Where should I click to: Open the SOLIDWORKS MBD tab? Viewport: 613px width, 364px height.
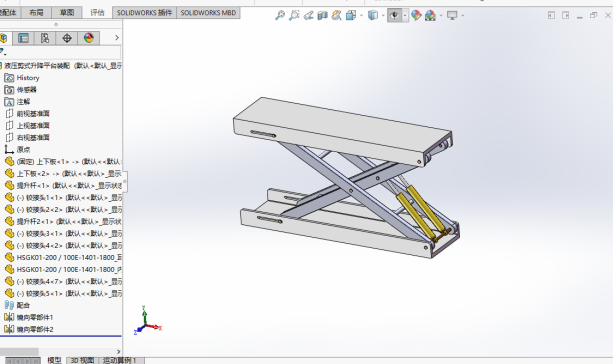[208, 13]
